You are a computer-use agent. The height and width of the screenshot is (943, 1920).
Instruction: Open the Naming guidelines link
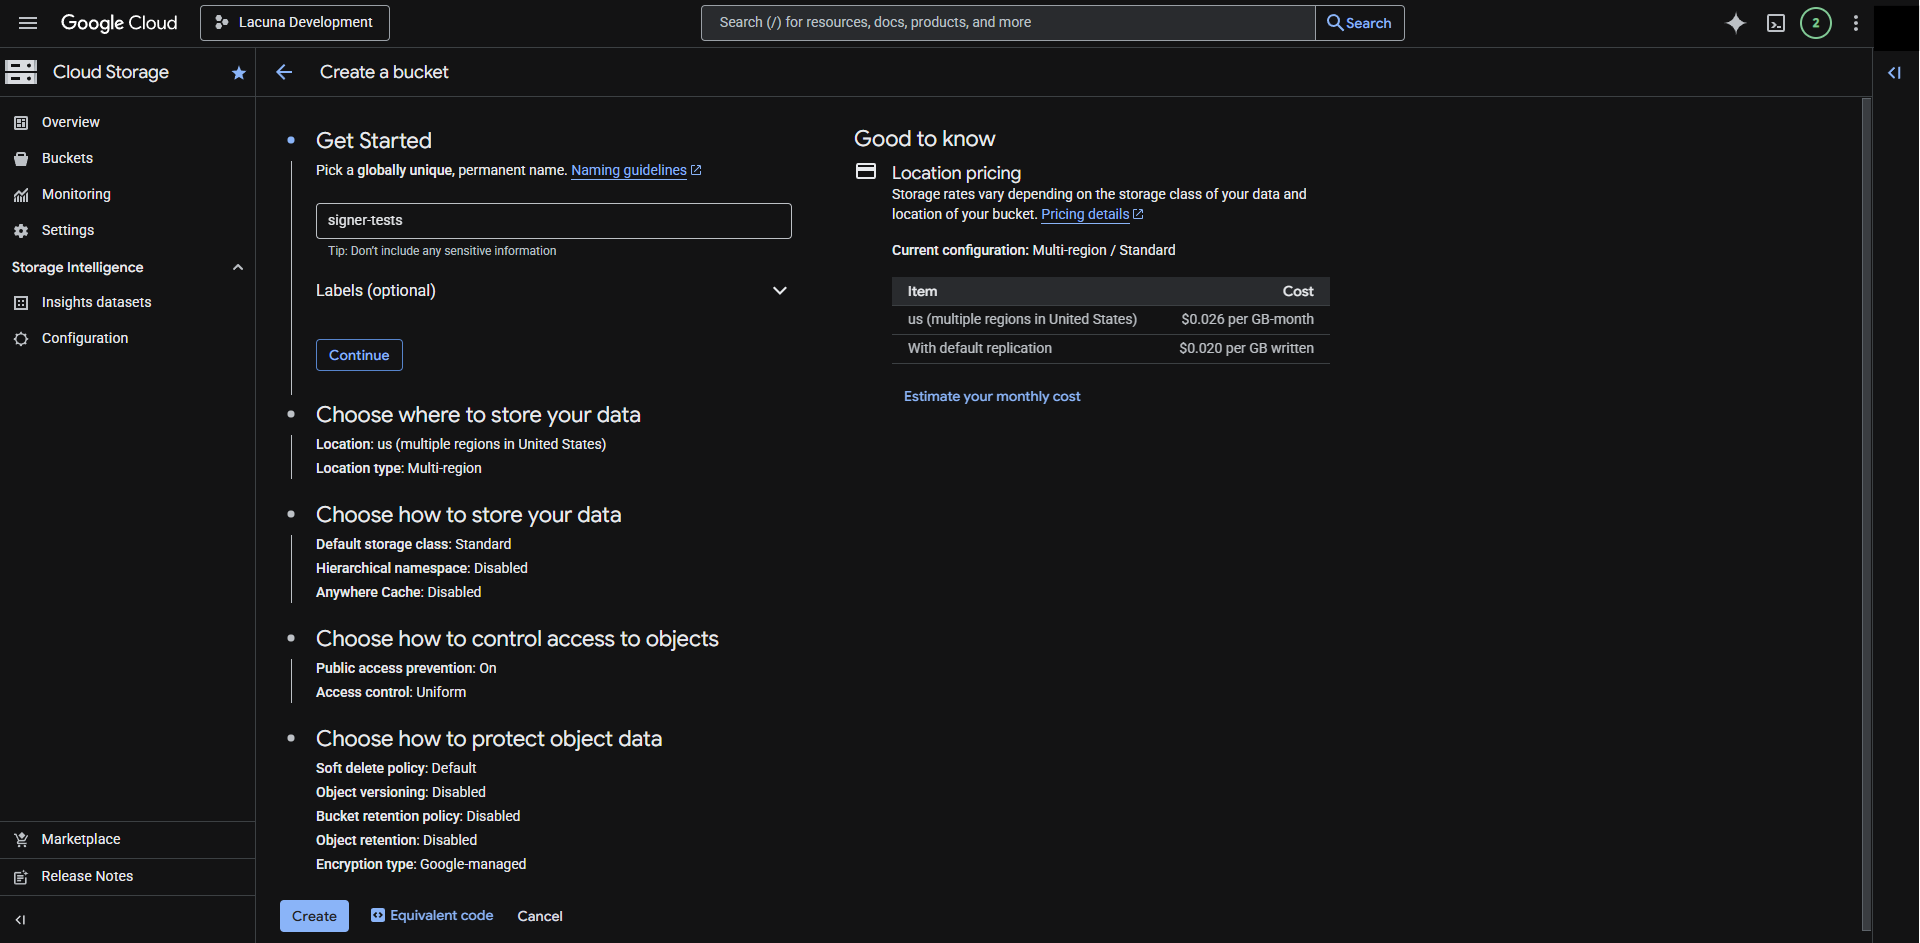click(x=629, y=170)
